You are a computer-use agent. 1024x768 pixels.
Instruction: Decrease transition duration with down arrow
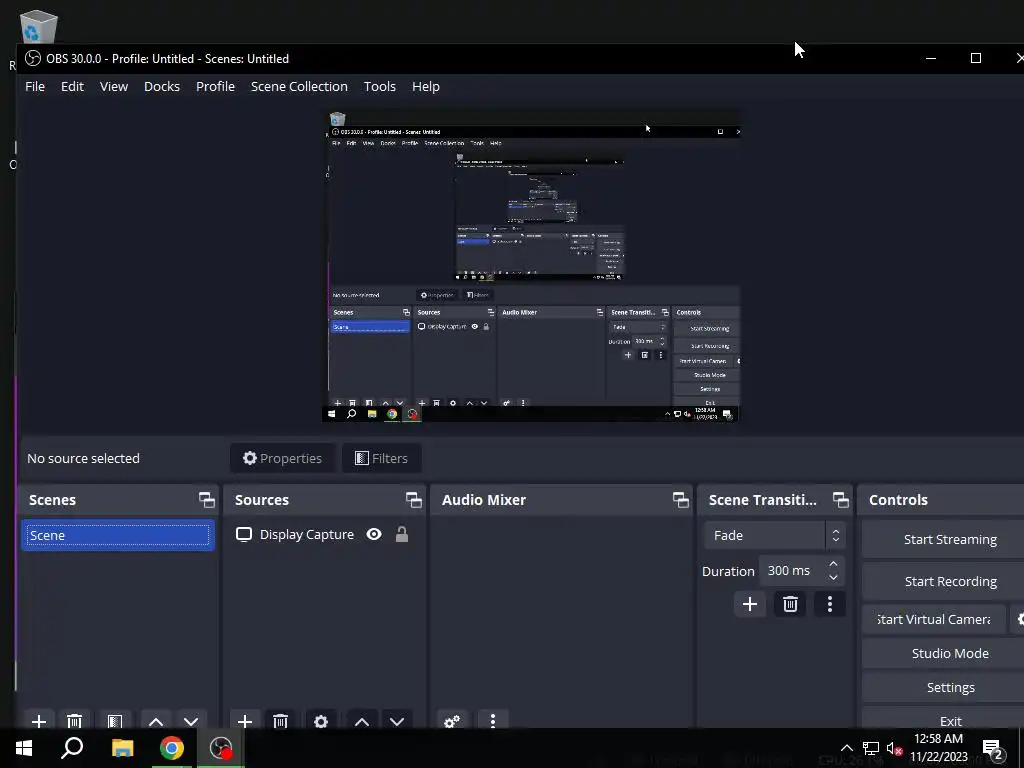point(833,577)
